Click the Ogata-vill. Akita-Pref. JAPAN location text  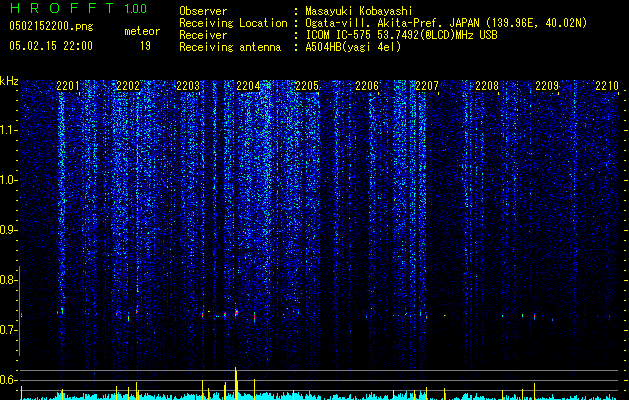pos(446,23)
